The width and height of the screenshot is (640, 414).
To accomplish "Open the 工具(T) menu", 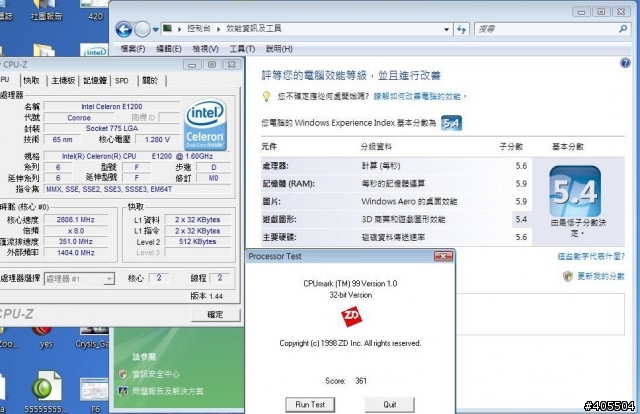I will pos(242,49).
